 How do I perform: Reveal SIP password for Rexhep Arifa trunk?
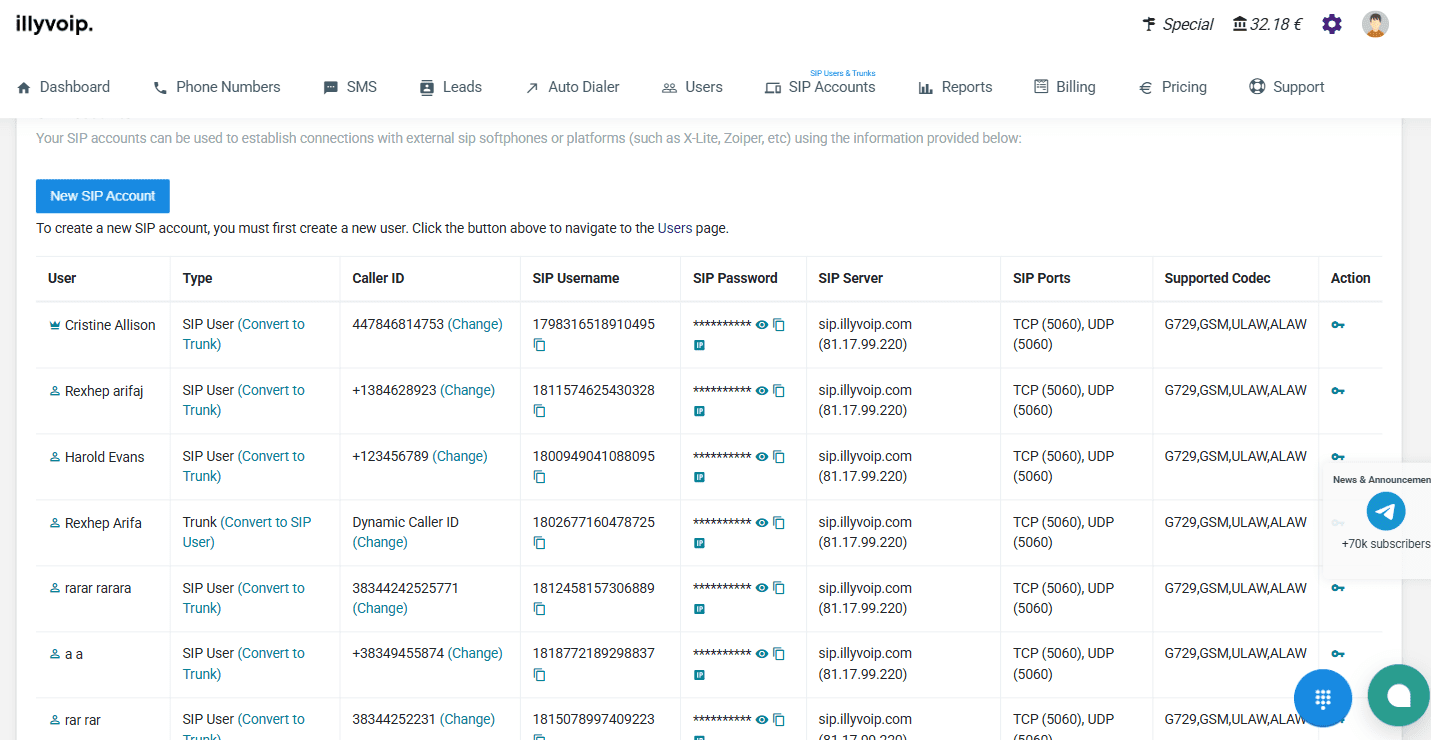point(762,523)
